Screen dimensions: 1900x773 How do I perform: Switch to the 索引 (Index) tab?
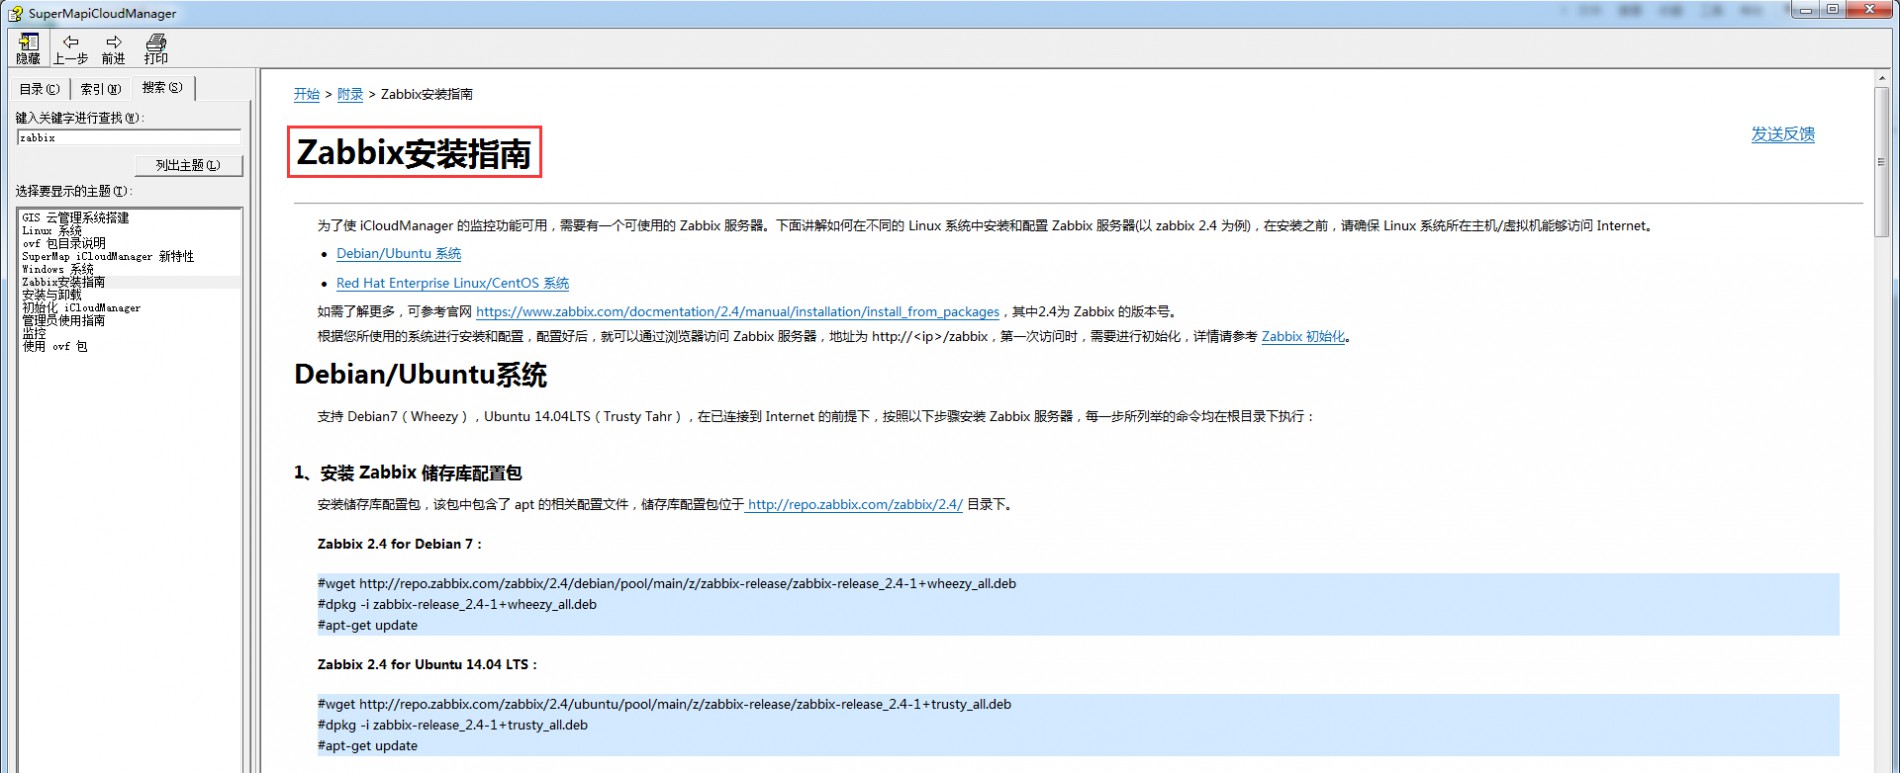point(100,89)
